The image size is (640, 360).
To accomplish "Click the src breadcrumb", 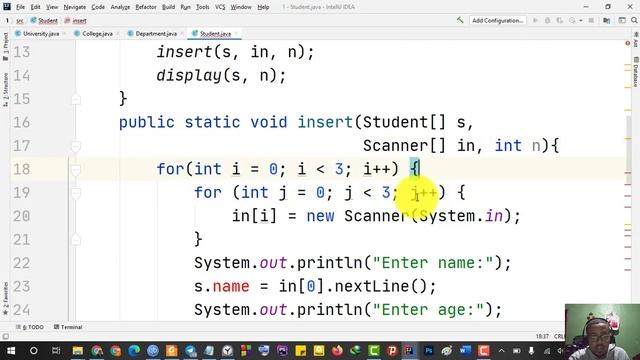I will pos(20,20).
